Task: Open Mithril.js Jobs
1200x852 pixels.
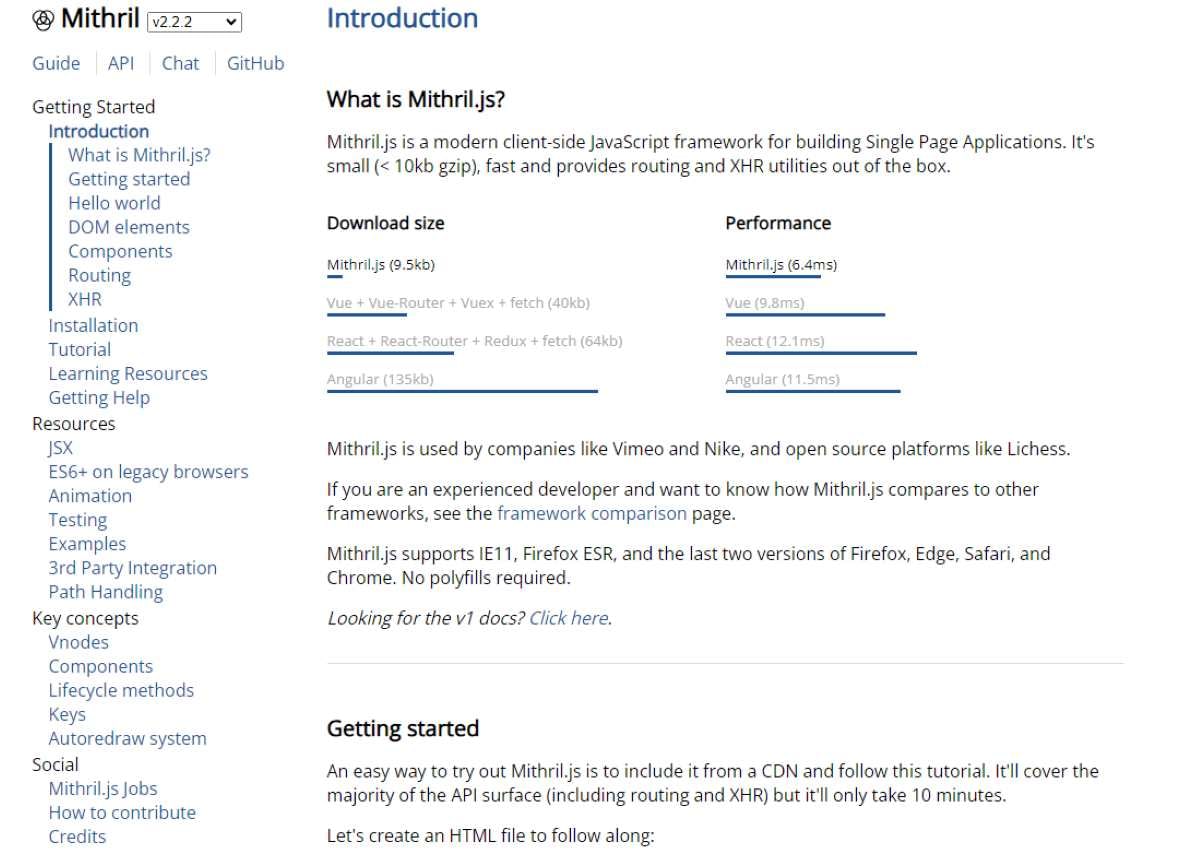Action: point(104,788)
